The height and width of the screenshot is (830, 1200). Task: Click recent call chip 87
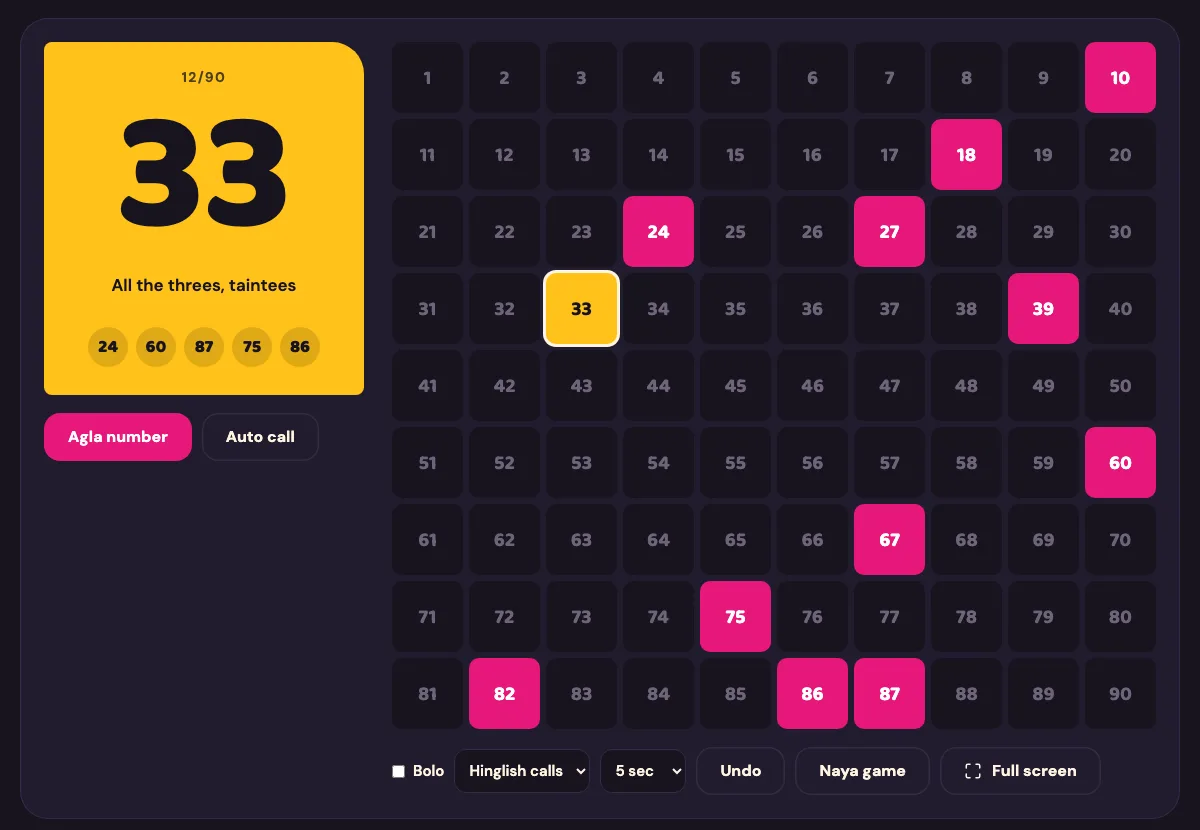(x=204, y=347)
